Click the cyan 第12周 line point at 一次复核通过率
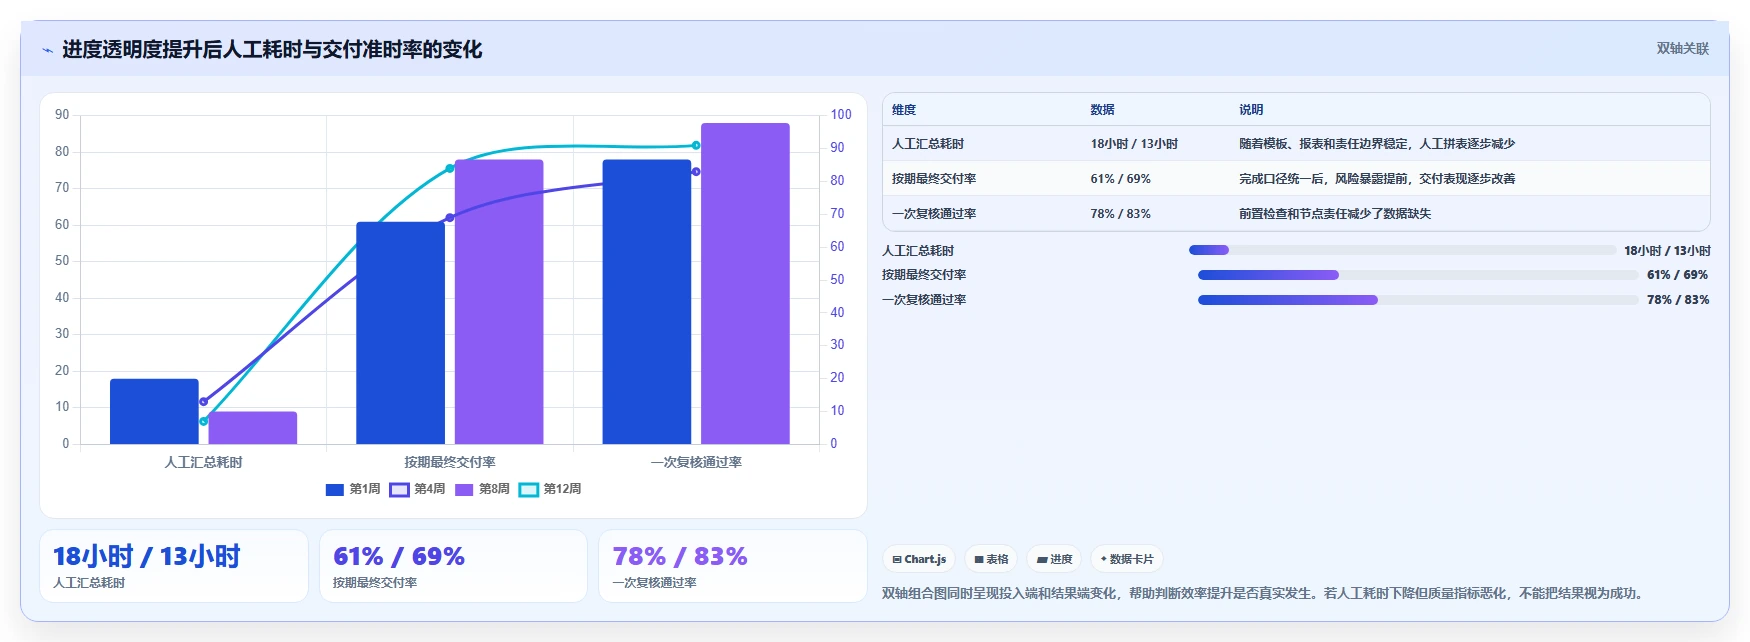 pos(696,145)
